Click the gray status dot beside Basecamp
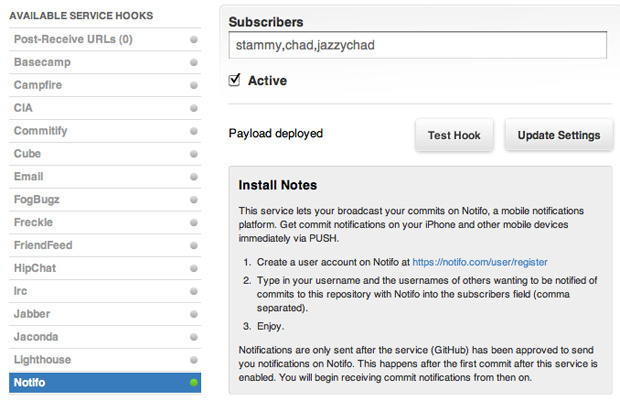This screenshot has height=401, width=620. [194, 62]
